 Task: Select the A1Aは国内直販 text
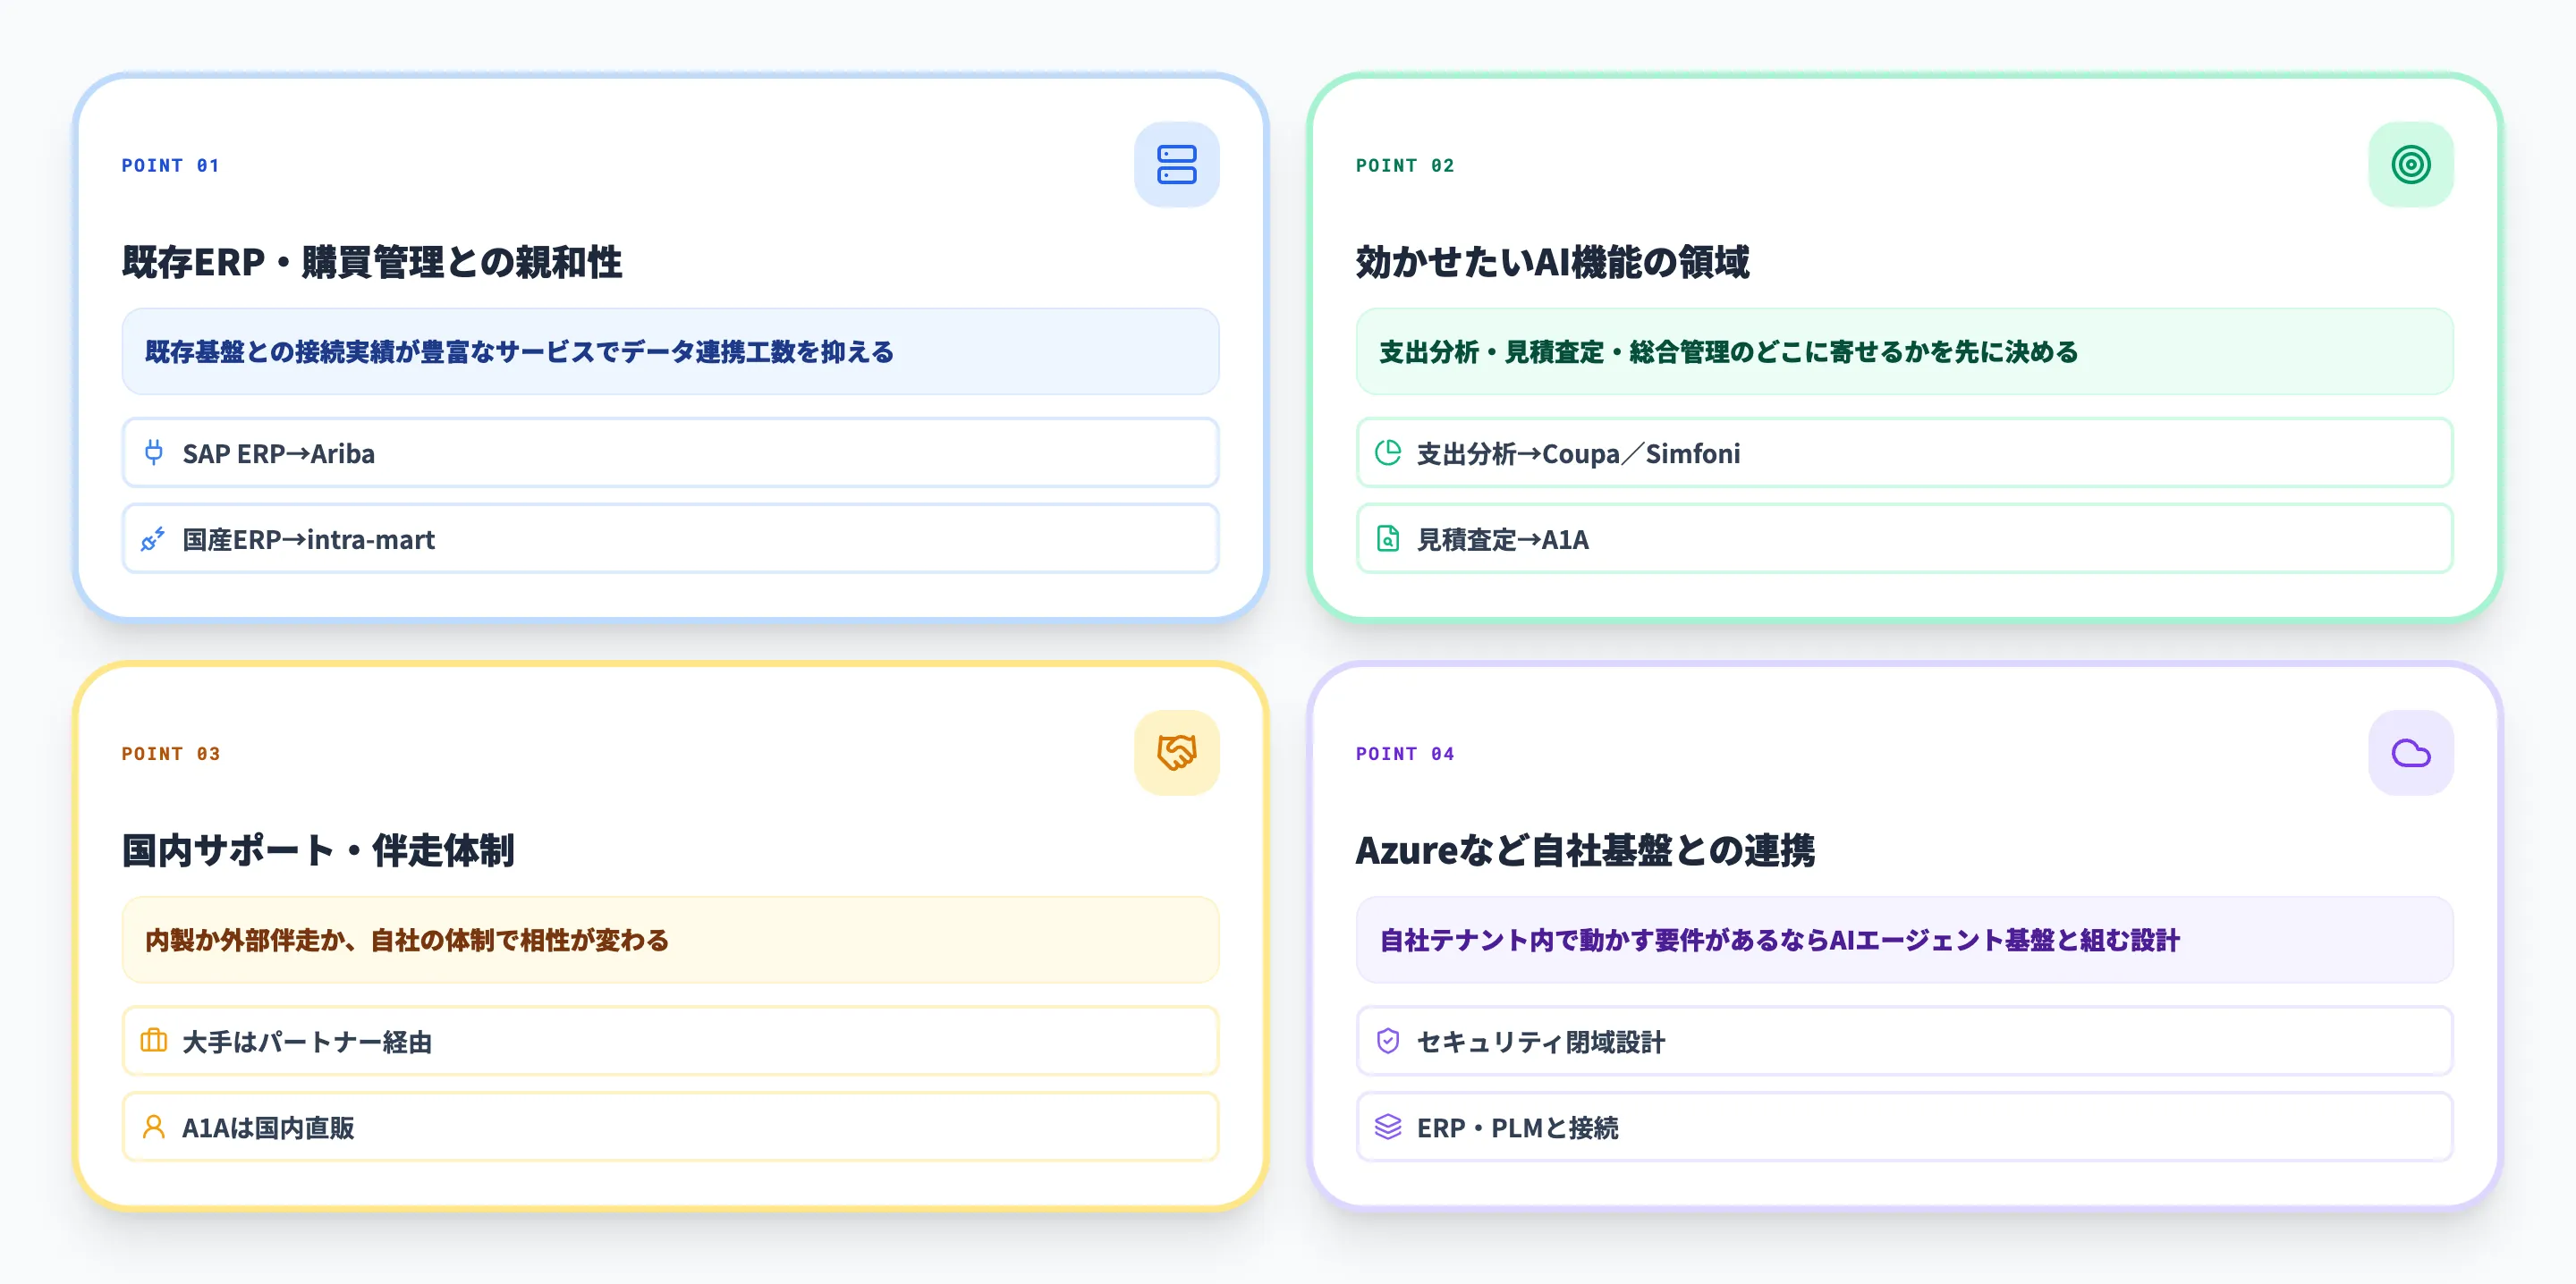[268, 1128]
